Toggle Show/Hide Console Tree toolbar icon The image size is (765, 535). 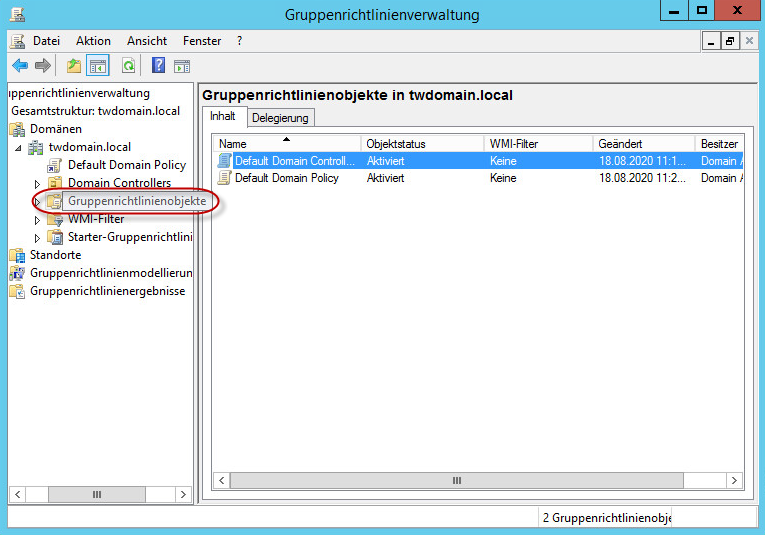[98, 65]
